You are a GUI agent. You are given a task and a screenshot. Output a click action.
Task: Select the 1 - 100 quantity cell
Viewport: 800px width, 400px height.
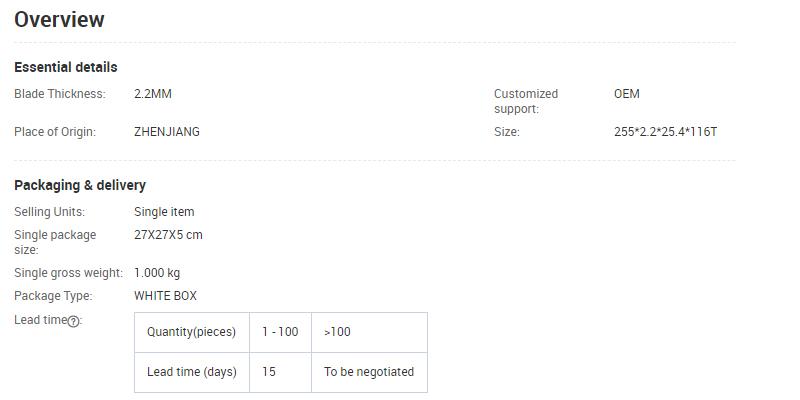280,332
